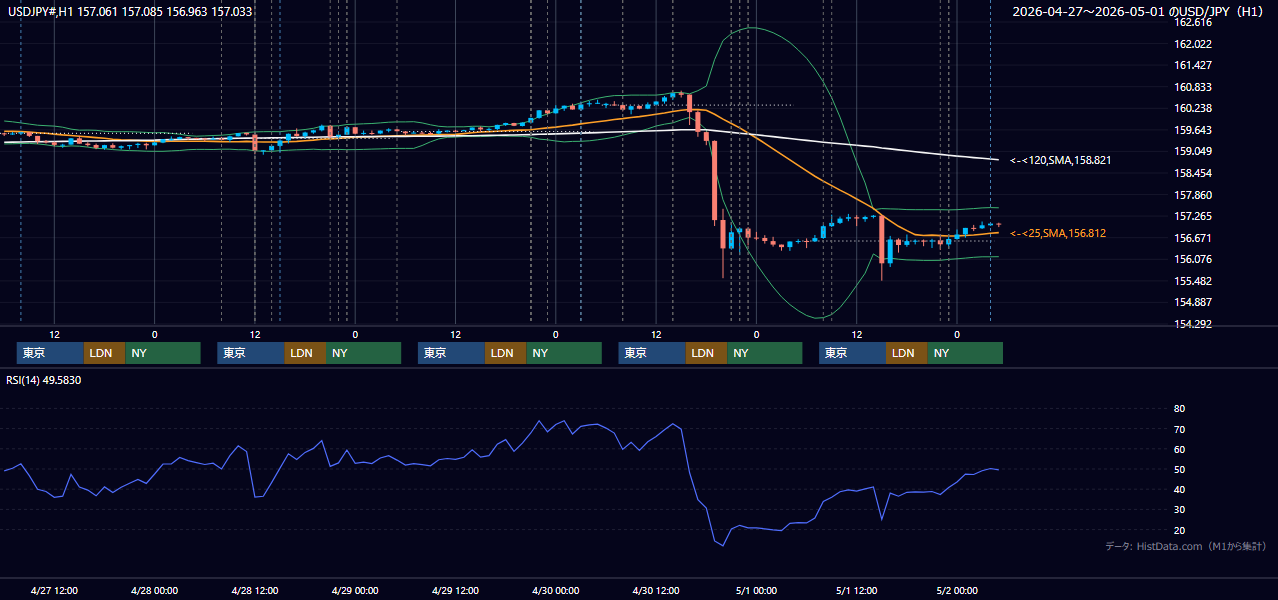Click RSI scale value 40

click(x=1180, y=489)
